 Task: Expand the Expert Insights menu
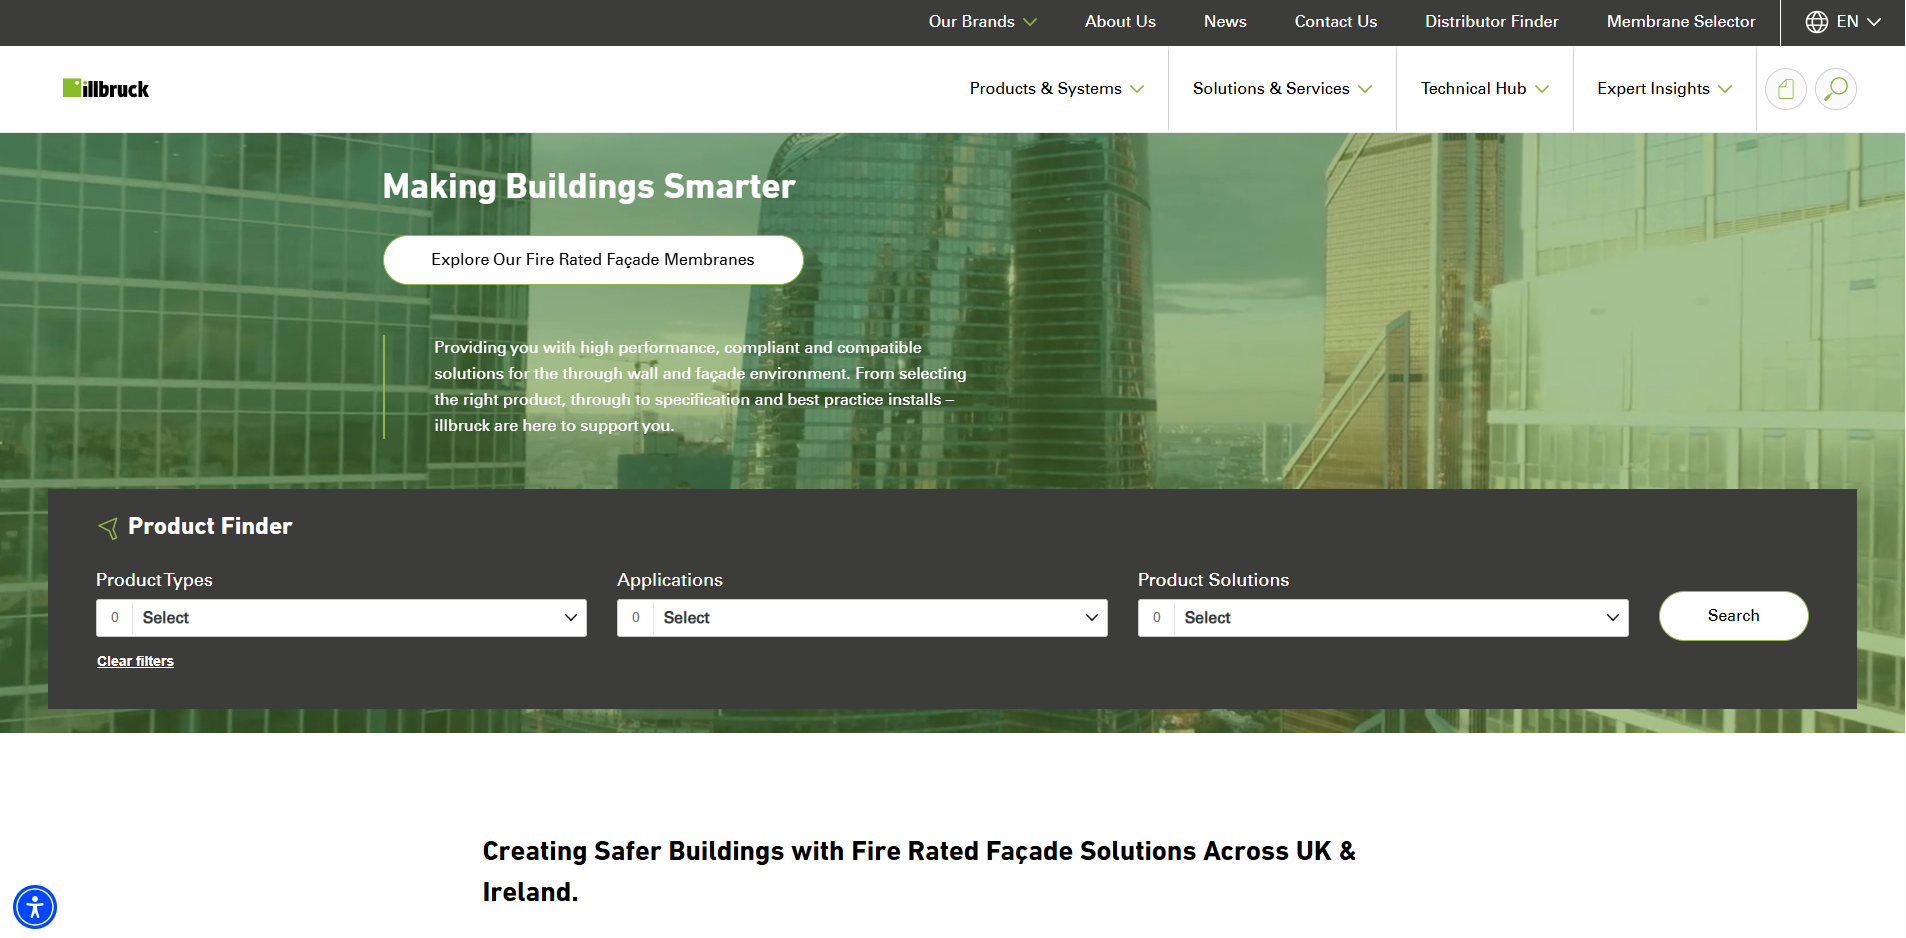[x=1663, y=89]
